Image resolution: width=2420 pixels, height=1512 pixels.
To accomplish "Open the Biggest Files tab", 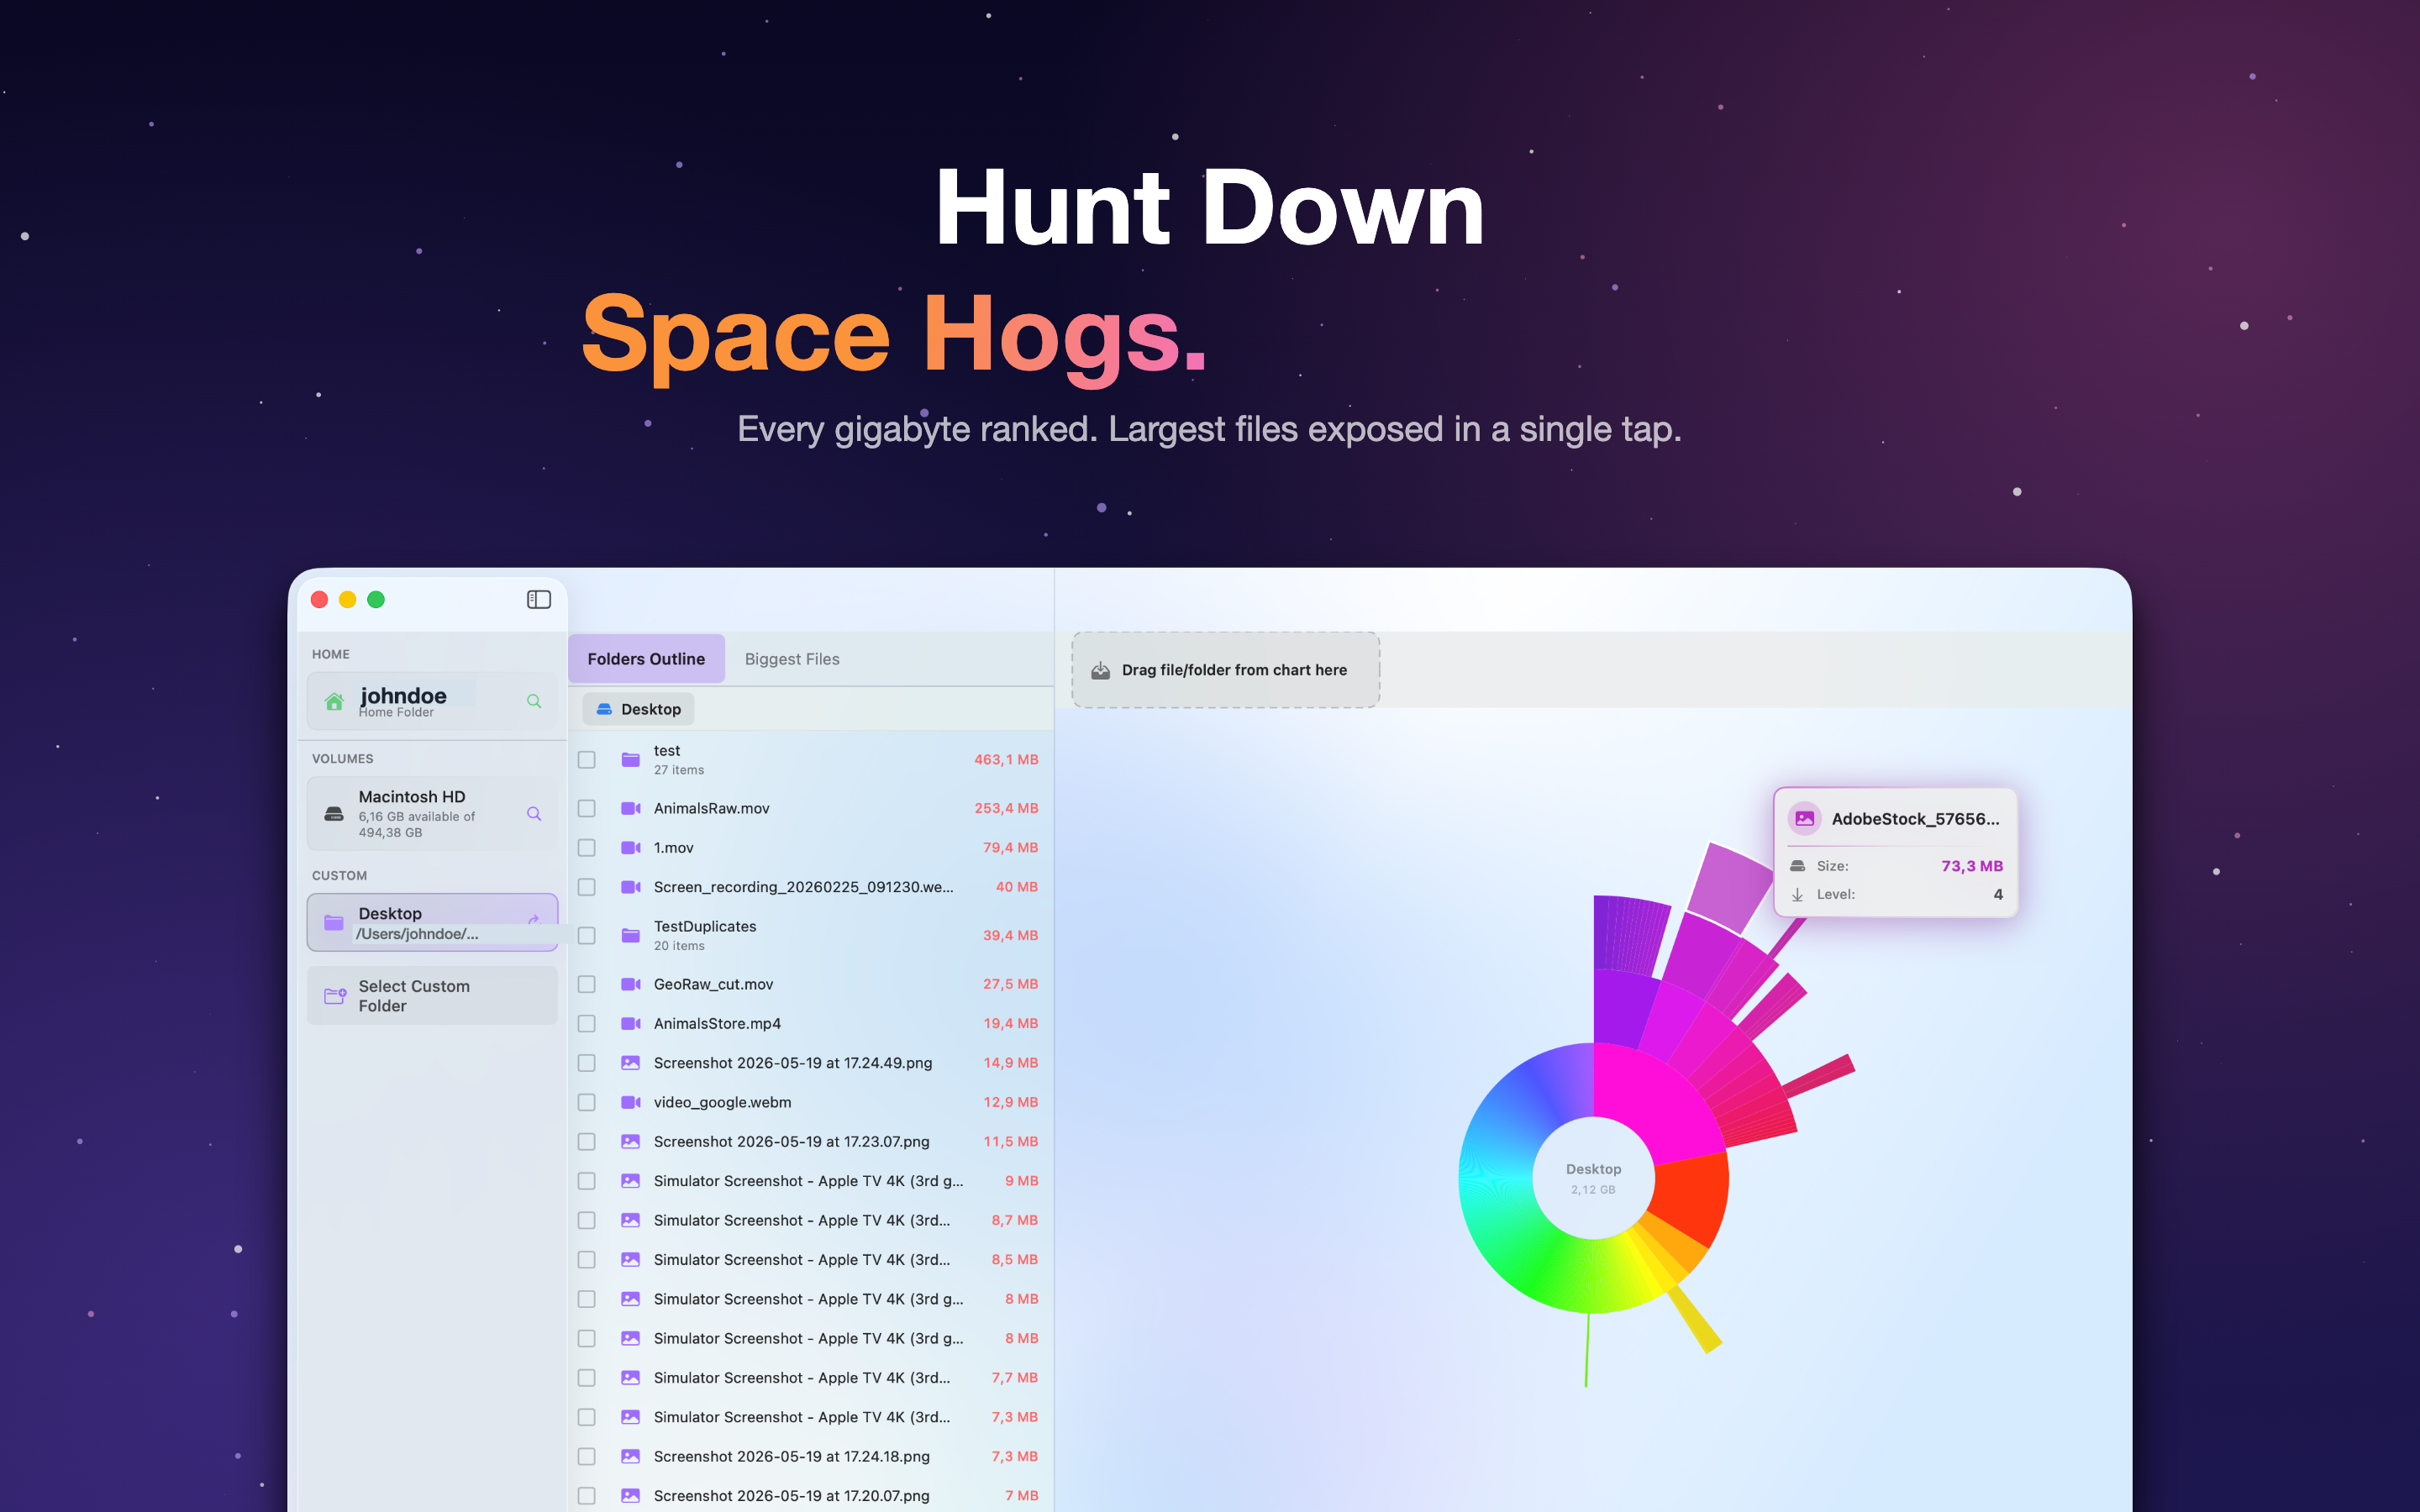I will 792,659.
